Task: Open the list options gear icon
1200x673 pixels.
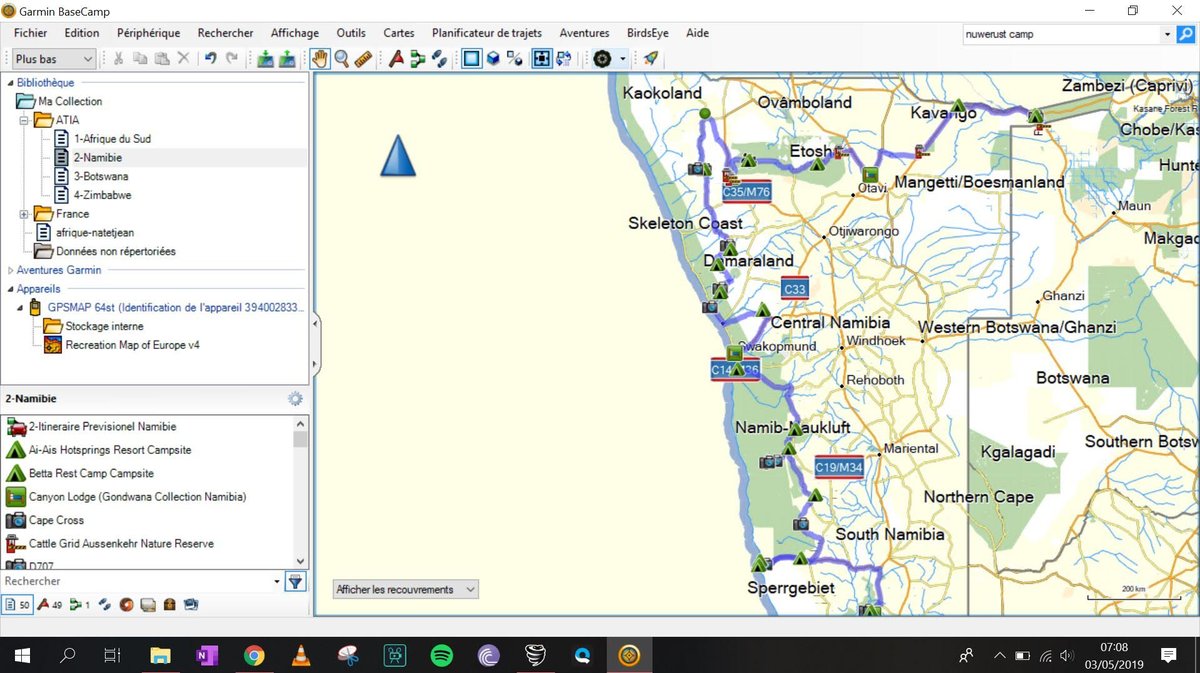Action: point(295,398)
